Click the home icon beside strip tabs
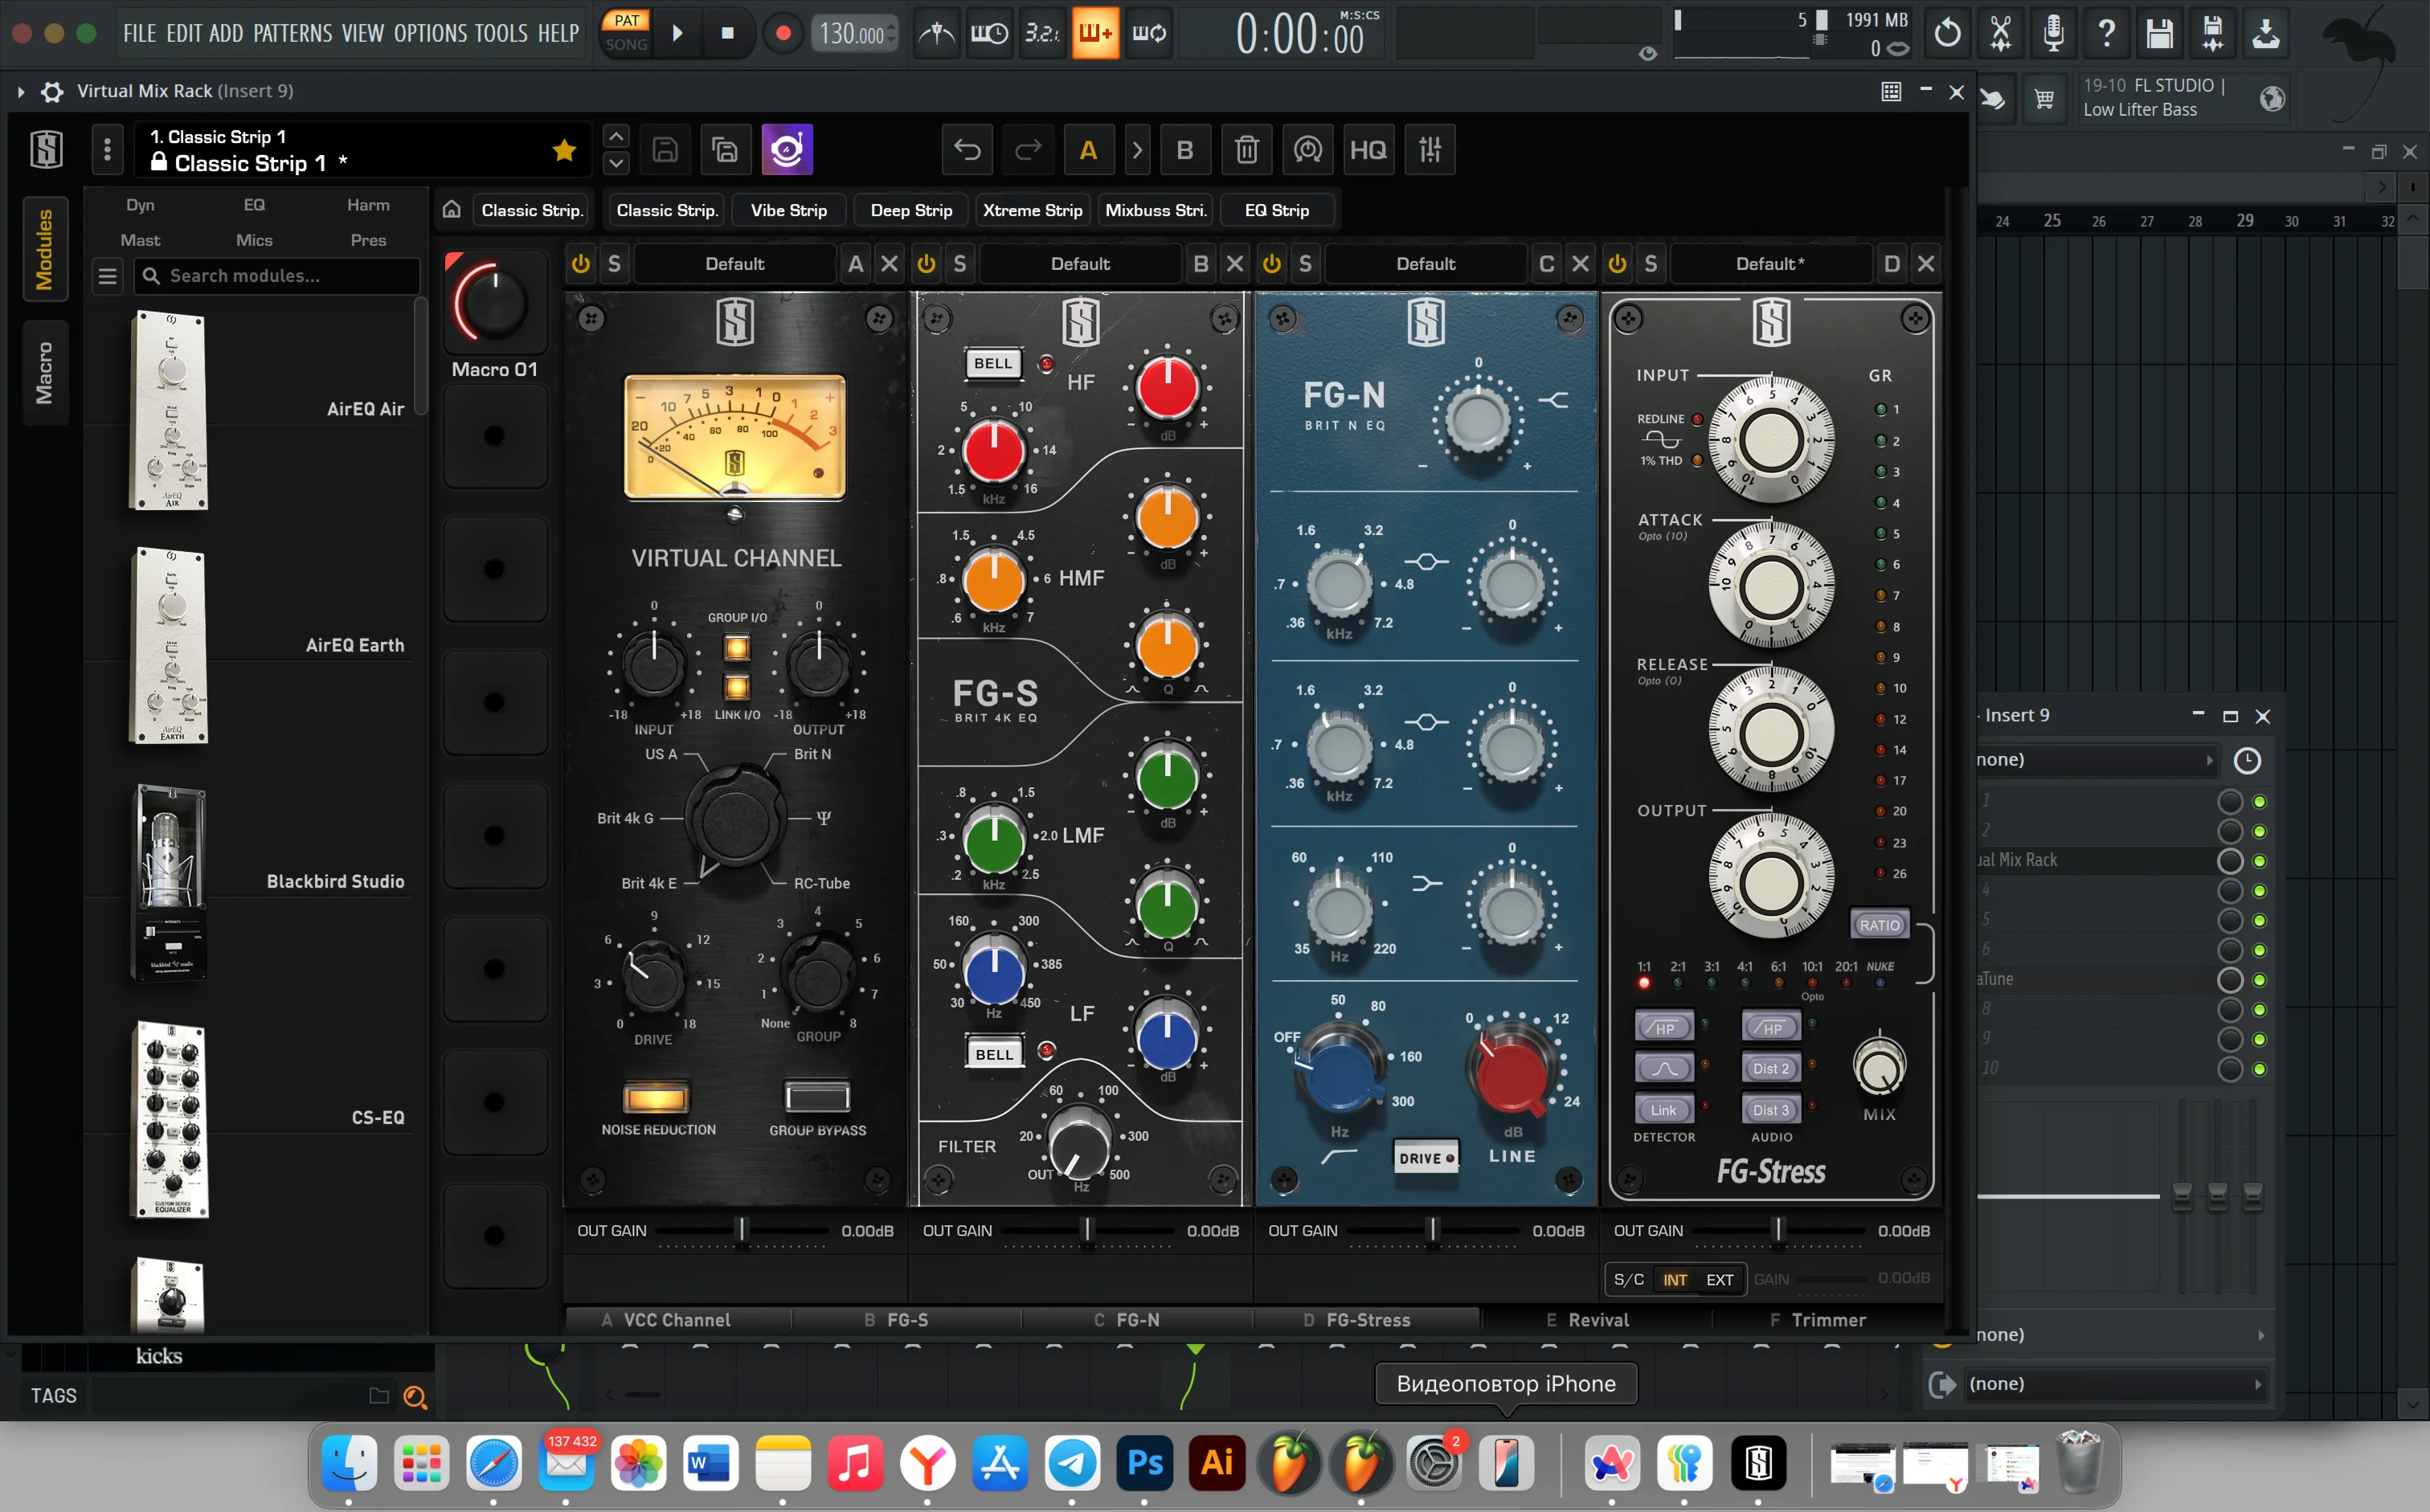The height and width of the screenshot is (1512, 2430). point(452,210)
